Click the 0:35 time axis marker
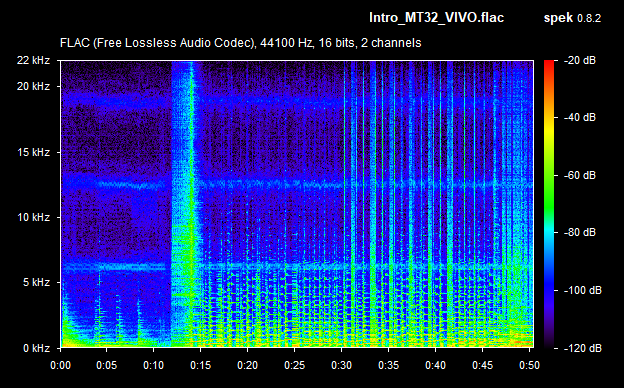This screenshot has width=624, height=388. click(388, 365)
